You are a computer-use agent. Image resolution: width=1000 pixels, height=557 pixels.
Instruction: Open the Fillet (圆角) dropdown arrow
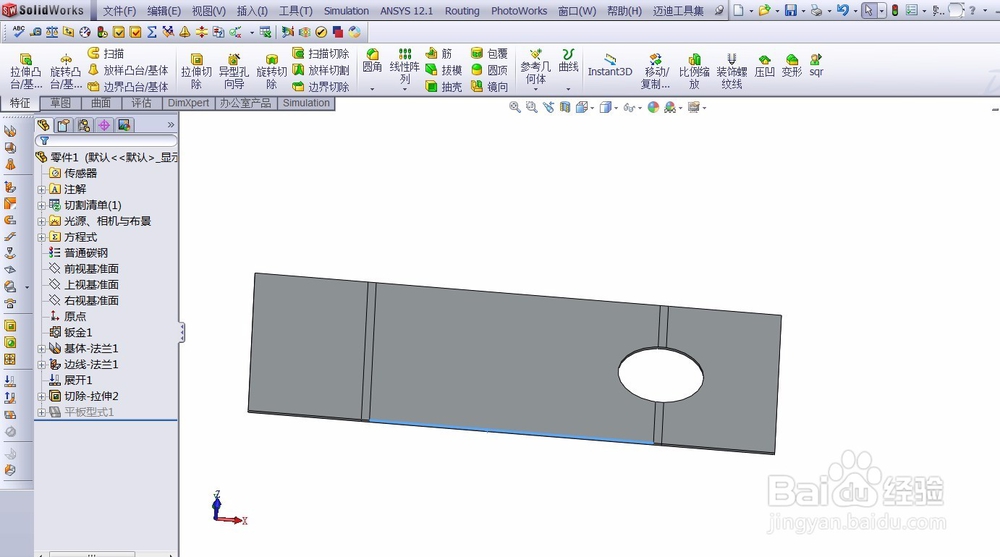pos(372,89)
